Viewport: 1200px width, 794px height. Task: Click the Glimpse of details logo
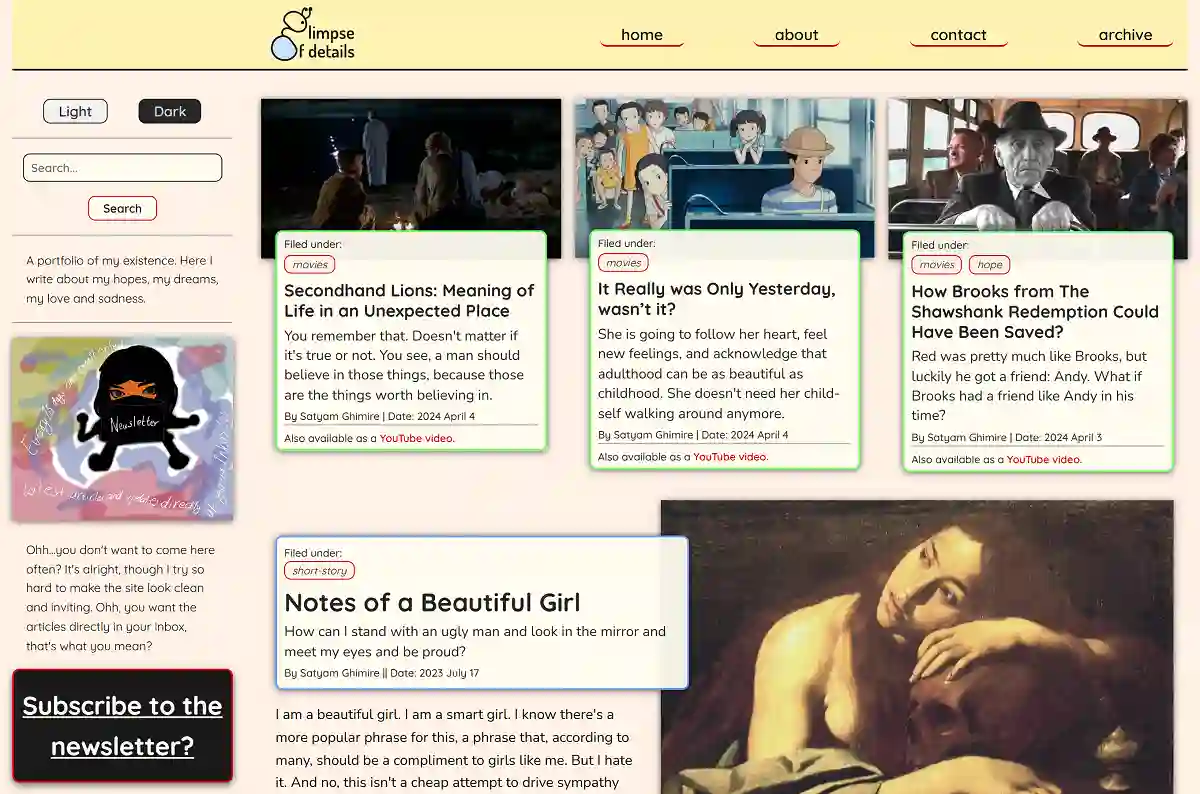point(311,35)
